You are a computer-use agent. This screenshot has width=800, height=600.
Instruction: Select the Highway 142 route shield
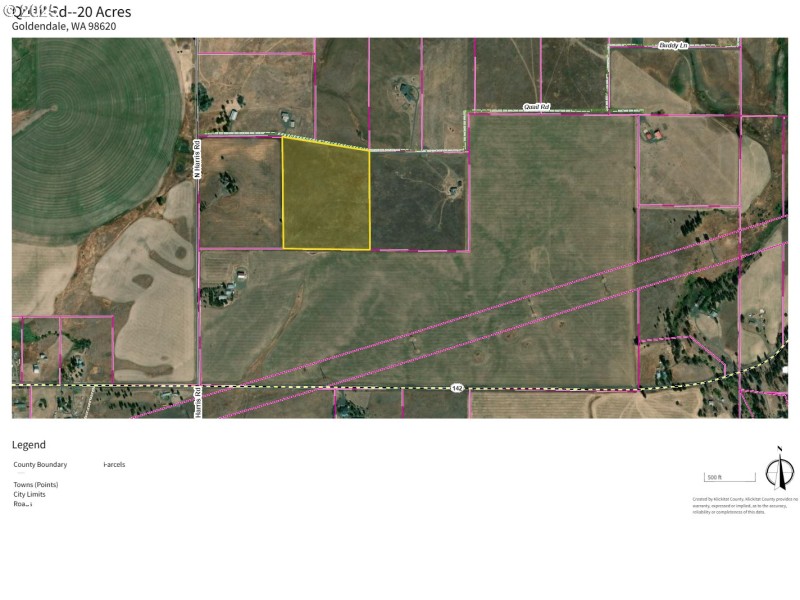click(455, 388)
